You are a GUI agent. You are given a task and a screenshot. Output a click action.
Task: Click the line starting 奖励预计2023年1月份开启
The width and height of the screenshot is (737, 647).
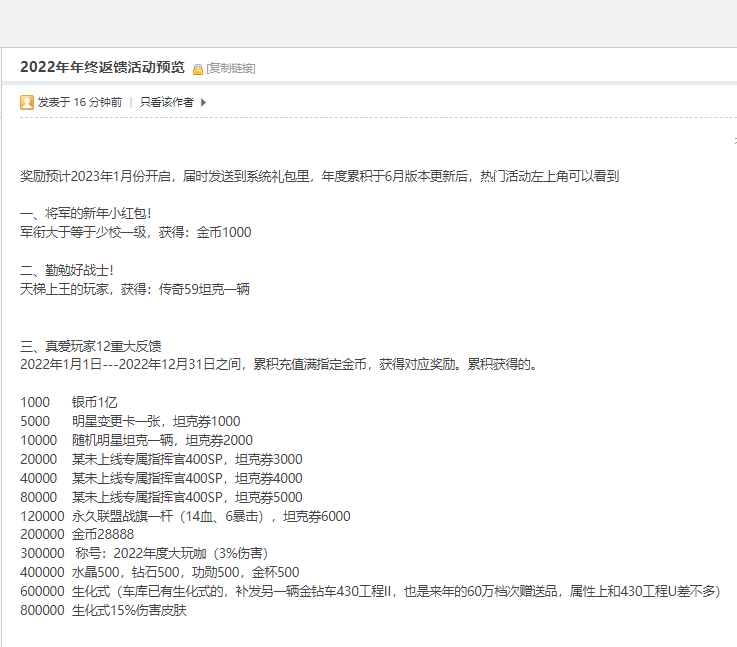pyautogui.click(x=320, y=176)
